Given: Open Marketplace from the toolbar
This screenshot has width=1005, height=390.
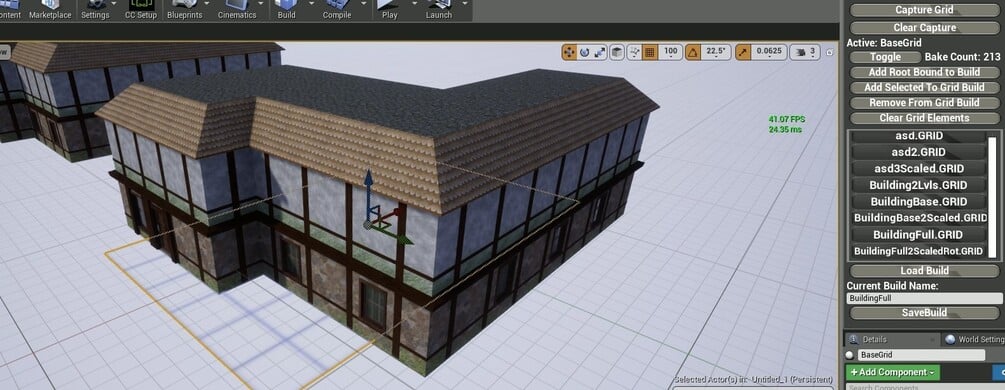Looking at the screenshot, I should tap(50, 10).
